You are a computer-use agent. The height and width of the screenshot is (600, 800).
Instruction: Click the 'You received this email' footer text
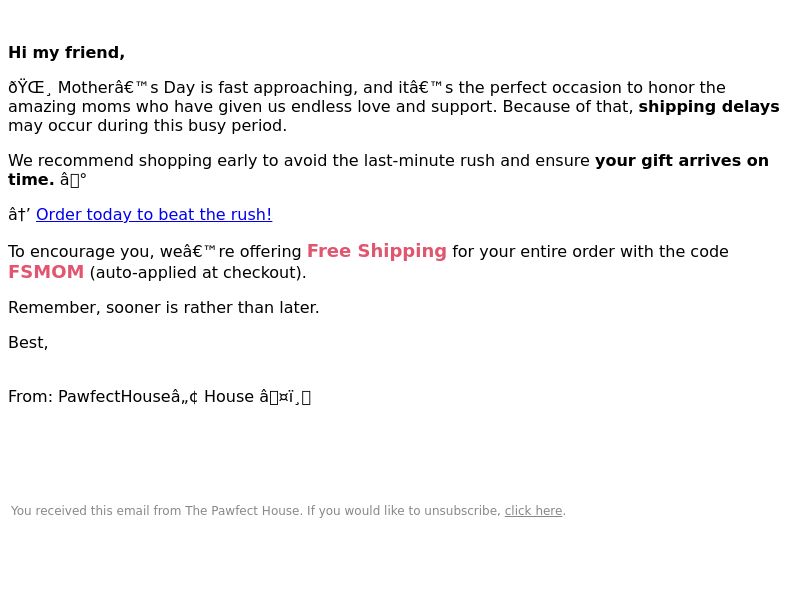(256, 511)
